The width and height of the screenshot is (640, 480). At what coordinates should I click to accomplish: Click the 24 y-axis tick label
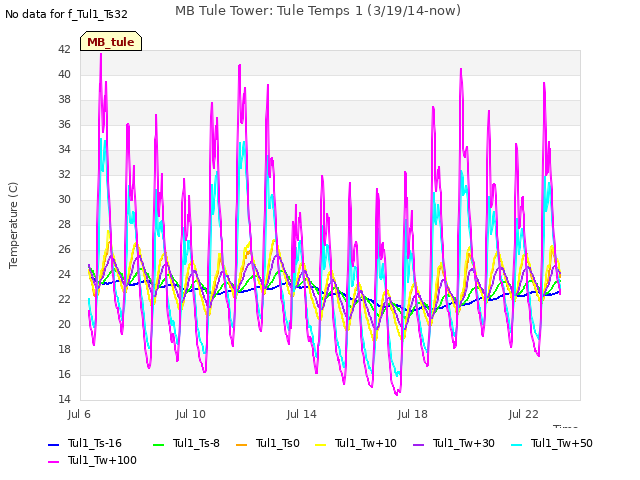(x=64, y=274)
